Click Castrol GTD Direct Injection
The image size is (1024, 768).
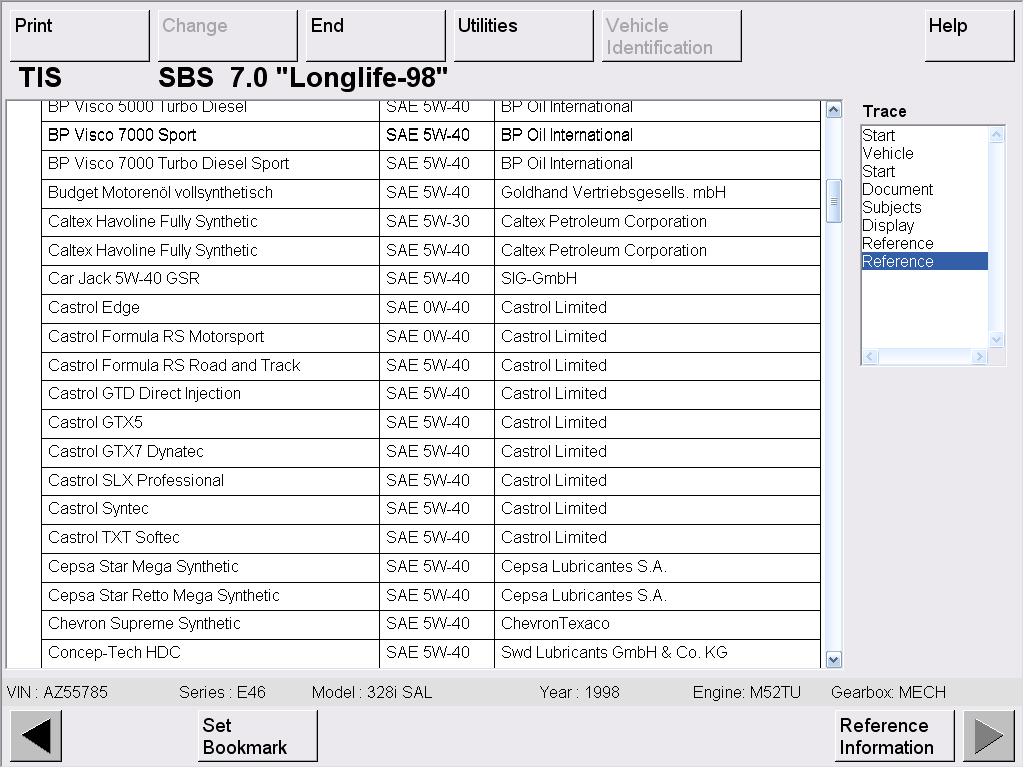210,394
